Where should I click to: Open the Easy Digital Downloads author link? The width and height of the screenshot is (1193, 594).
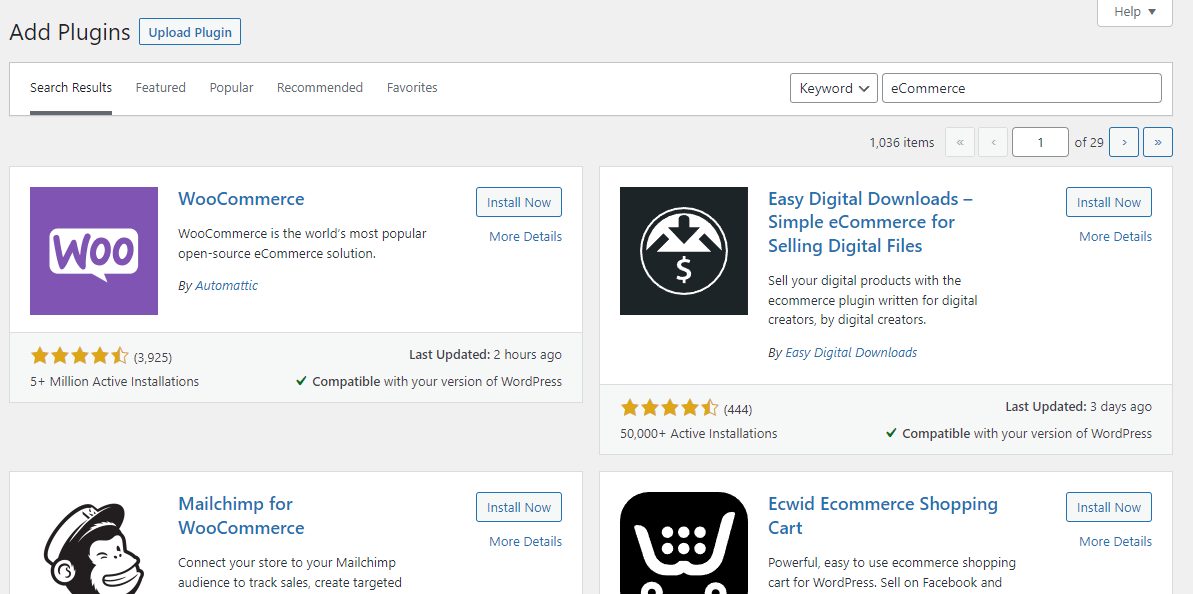click(x=851, y=353)
